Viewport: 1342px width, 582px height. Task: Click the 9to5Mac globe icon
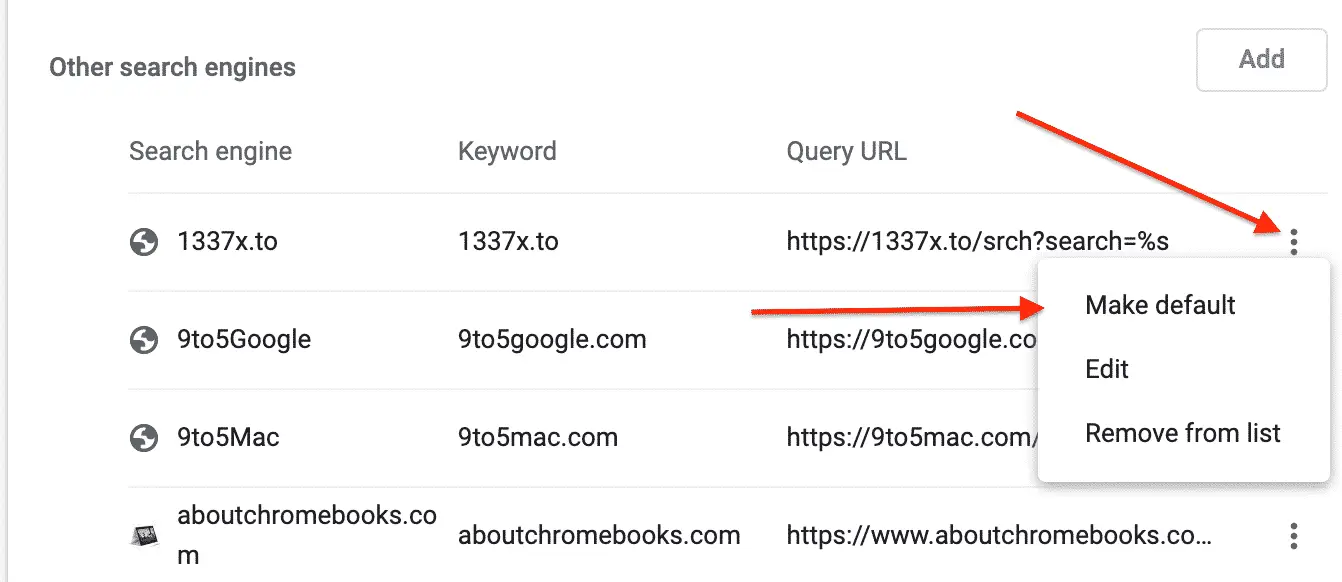click(x=144, y=437)
